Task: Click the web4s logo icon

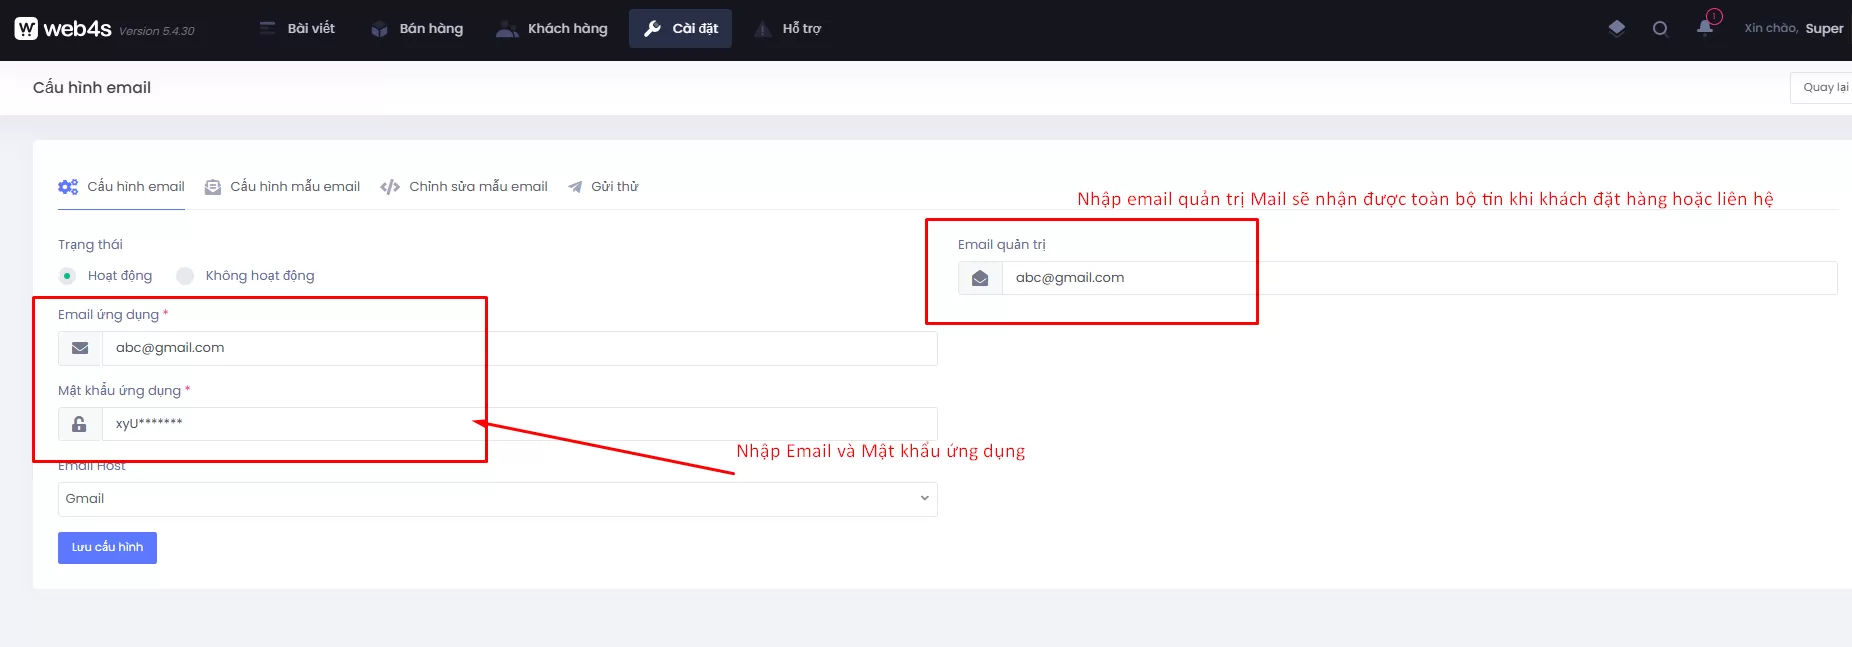Action: pos(26,29)
